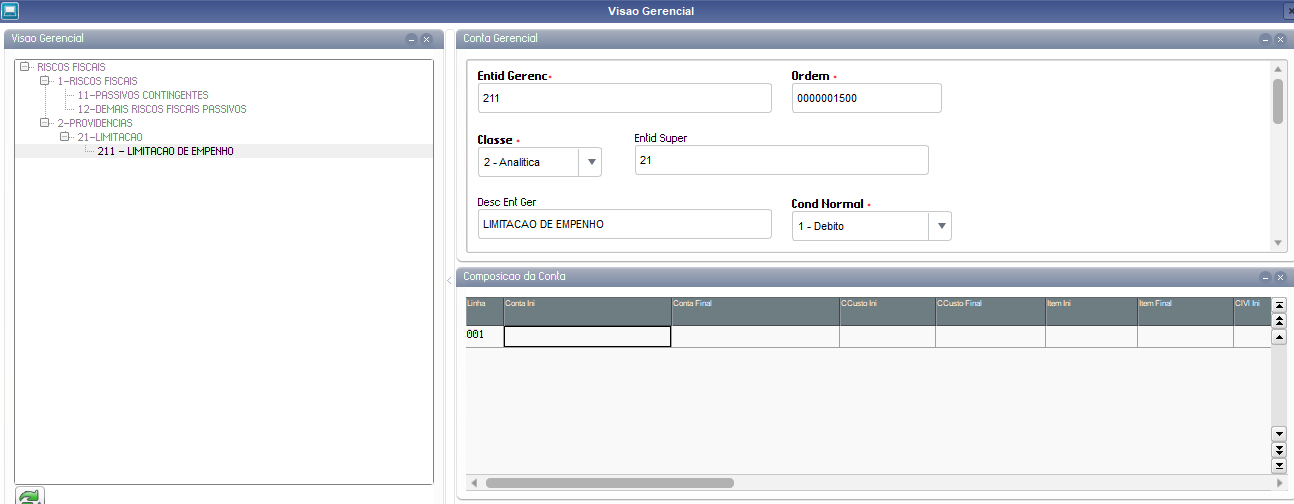
Task: Click the grid single down arrow
Action: point(1278,434)
